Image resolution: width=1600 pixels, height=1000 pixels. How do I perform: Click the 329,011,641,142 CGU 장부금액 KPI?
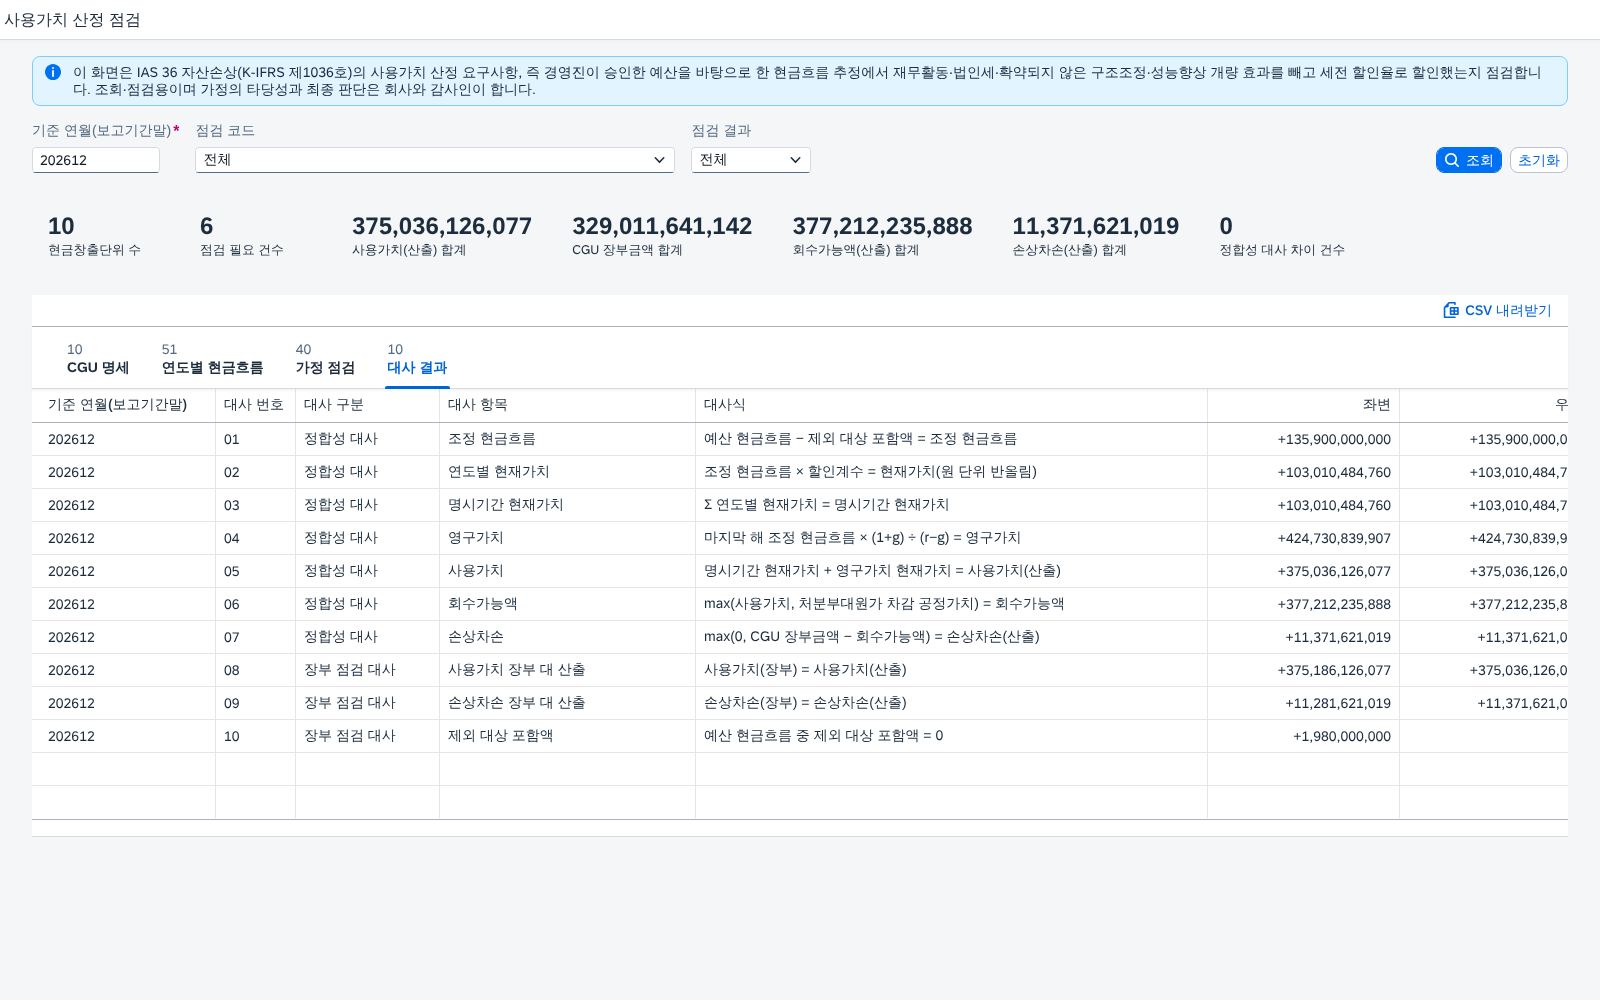(x=662, y=227)
